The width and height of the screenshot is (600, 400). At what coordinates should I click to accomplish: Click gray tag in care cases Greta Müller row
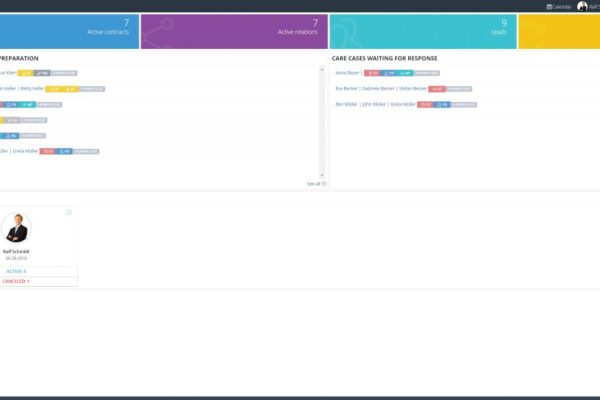pyautogui.click(x=464, y=104)
